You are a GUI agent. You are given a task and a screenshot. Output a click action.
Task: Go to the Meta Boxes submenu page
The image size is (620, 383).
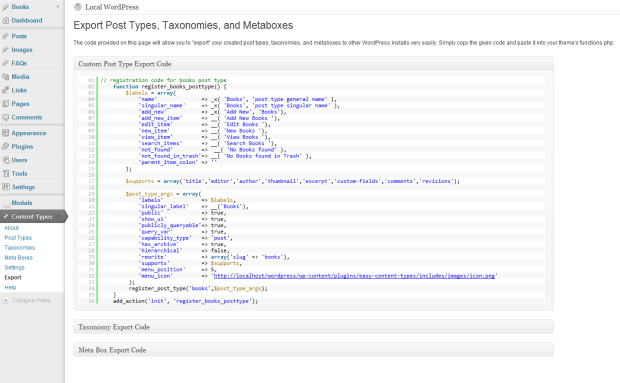tap(19, 258)
